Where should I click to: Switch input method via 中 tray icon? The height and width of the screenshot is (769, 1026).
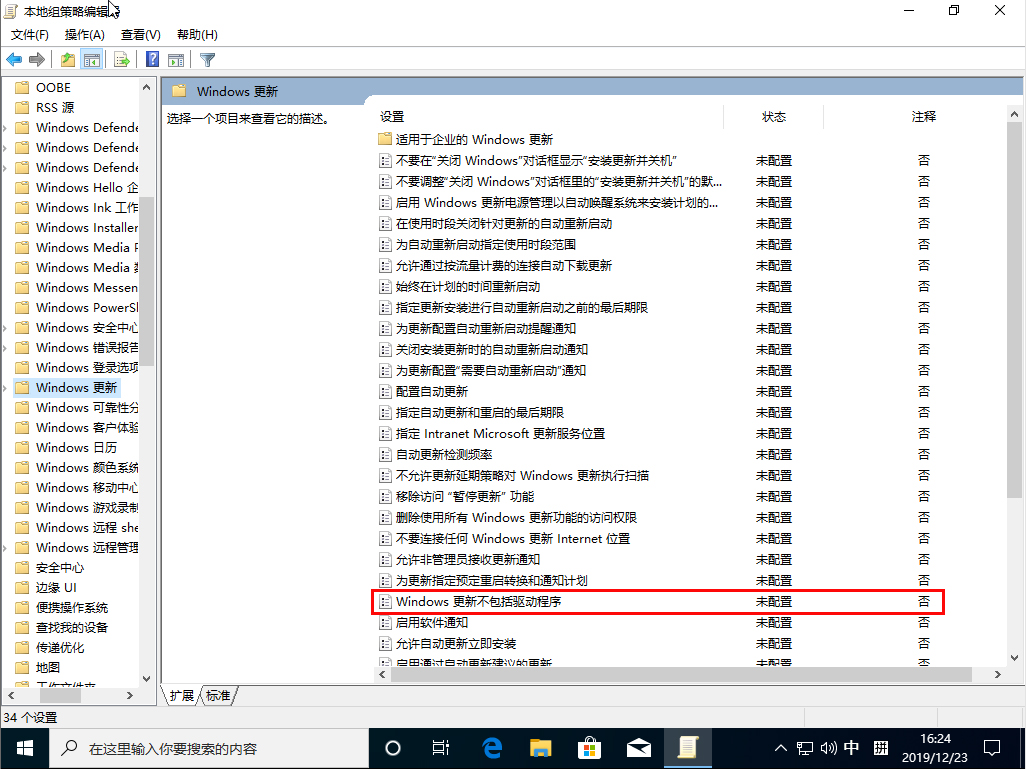[x=853, y=747]
